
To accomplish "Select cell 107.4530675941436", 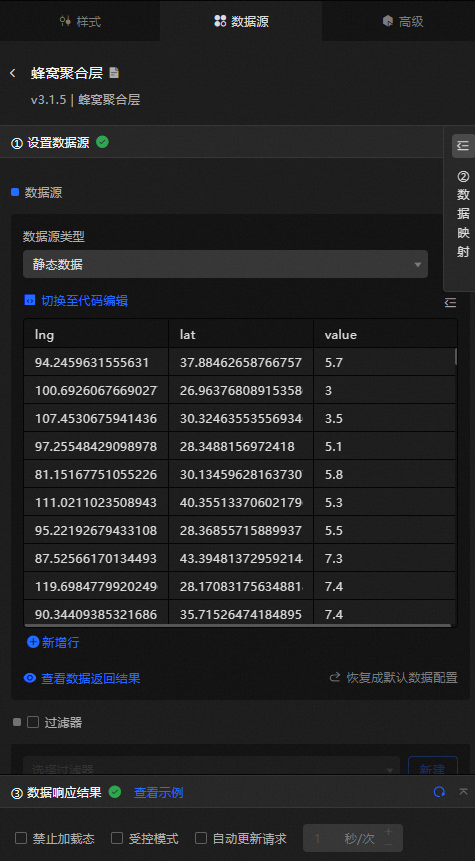I will tap(96, 418).
